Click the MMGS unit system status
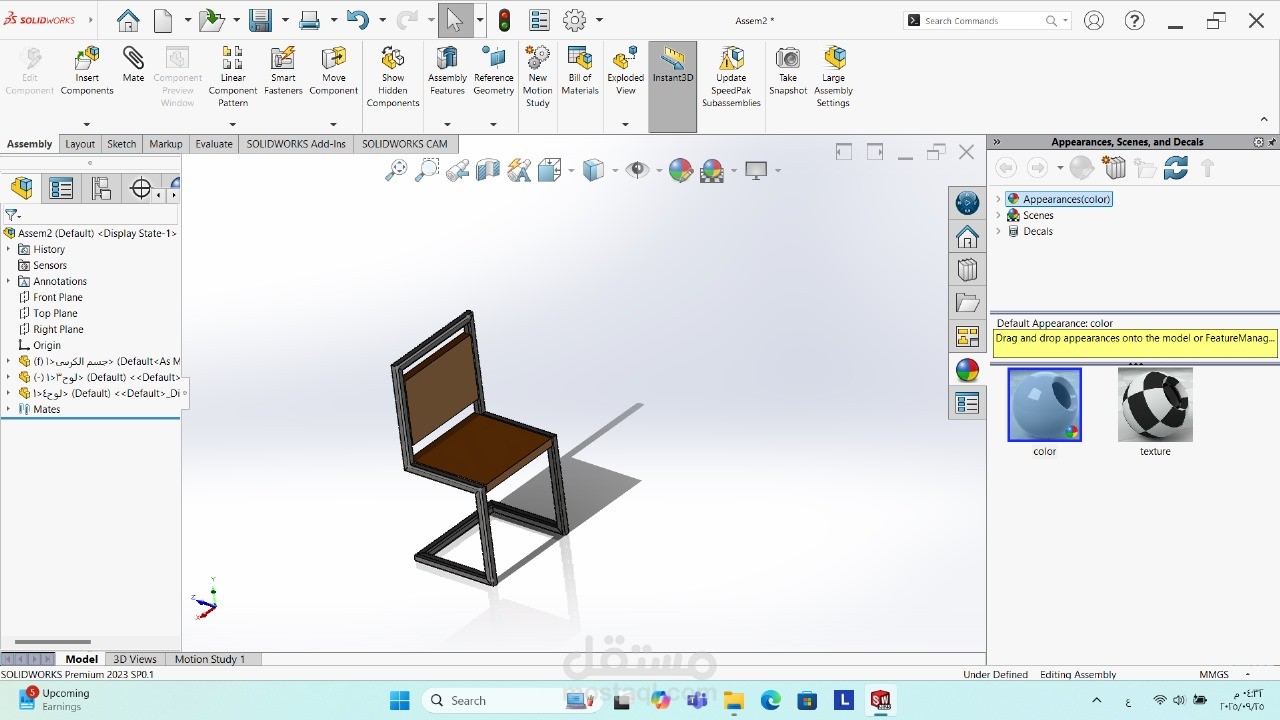The width and height of the screenshot is (1280, 720). point(1214,674)
